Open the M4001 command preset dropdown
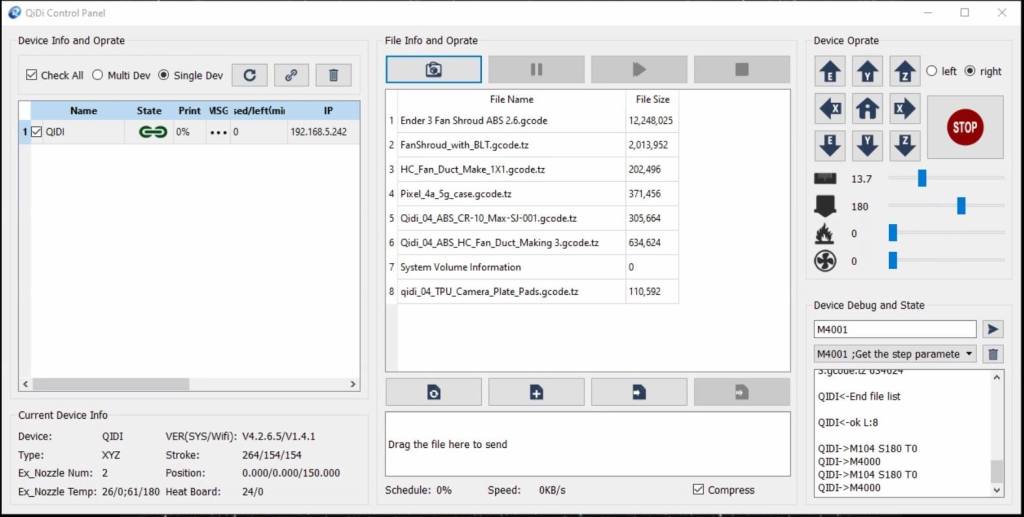The width and height of the screenshot is (1024, 517). click(895, 354)
